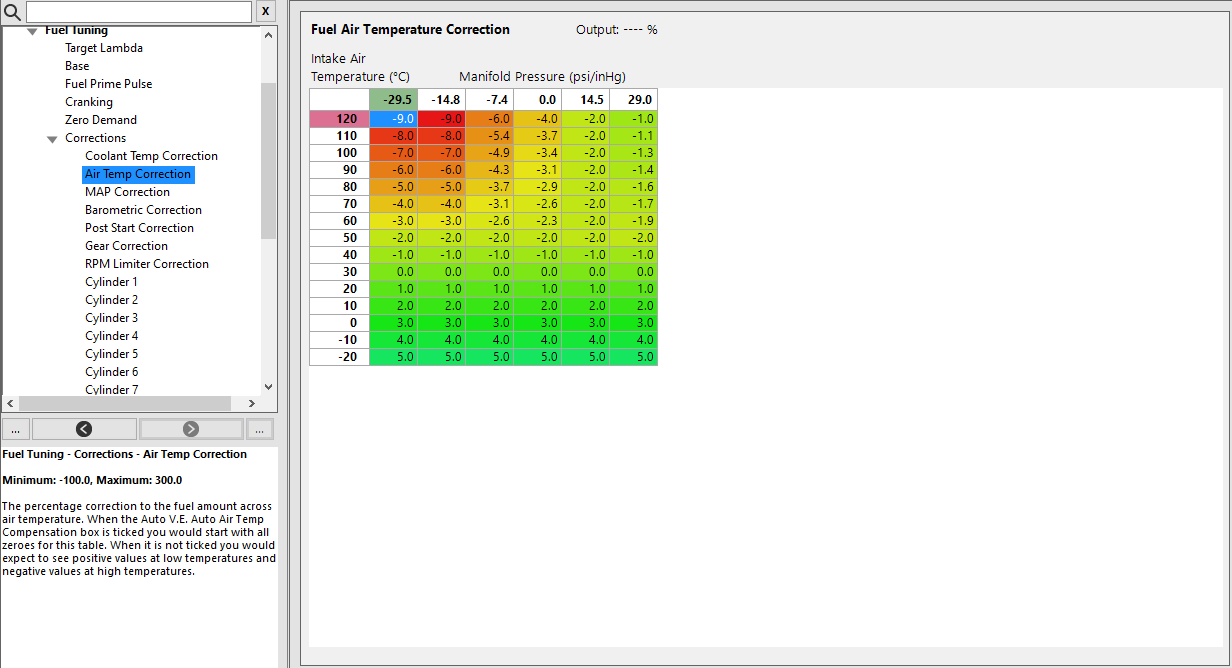Select Post Start Correction
1232x668 pixels.
pyautogui.click(x=139, y=228)
